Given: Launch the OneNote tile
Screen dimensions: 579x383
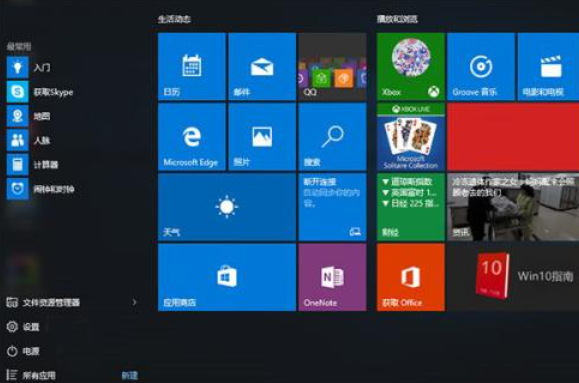Looking at the screenshot, I should 332,277.
